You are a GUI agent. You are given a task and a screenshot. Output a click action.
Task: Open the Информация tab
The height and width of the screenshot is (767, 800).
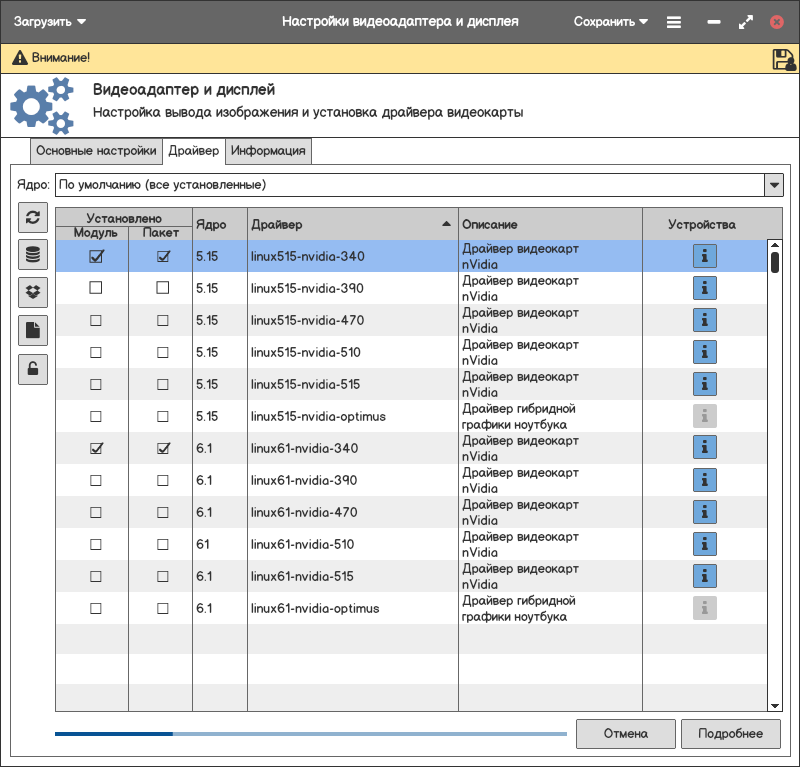268,151
